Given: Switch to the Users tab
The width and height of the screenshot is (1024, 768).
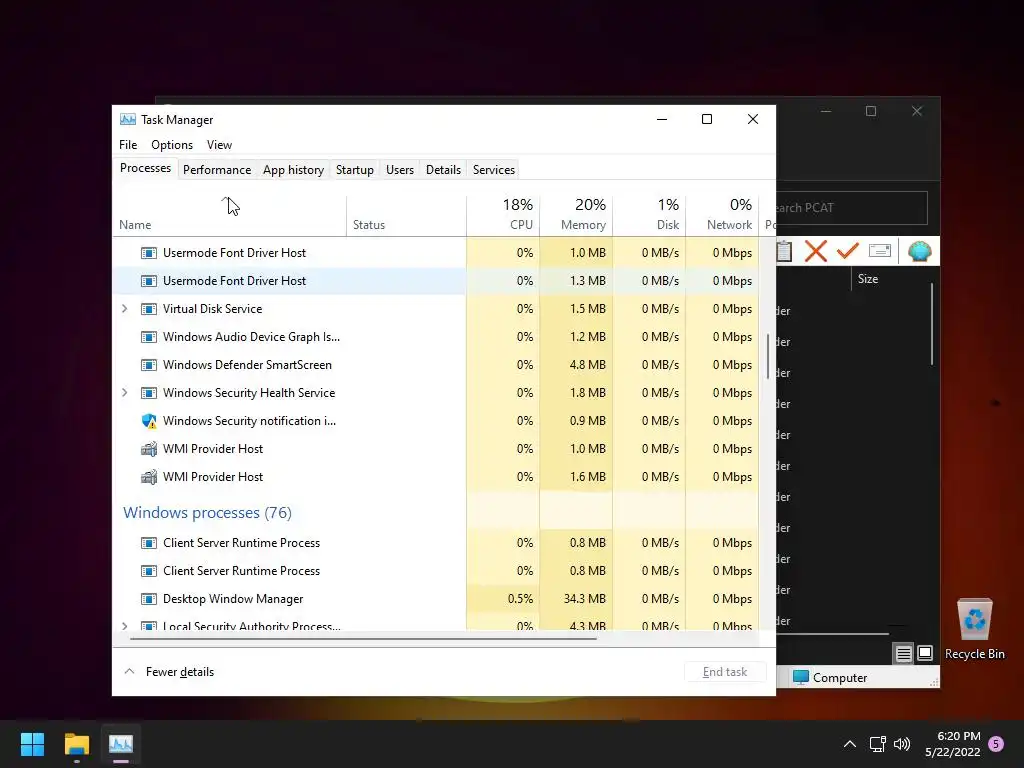Looking at the screenshot, I should 400,170.
